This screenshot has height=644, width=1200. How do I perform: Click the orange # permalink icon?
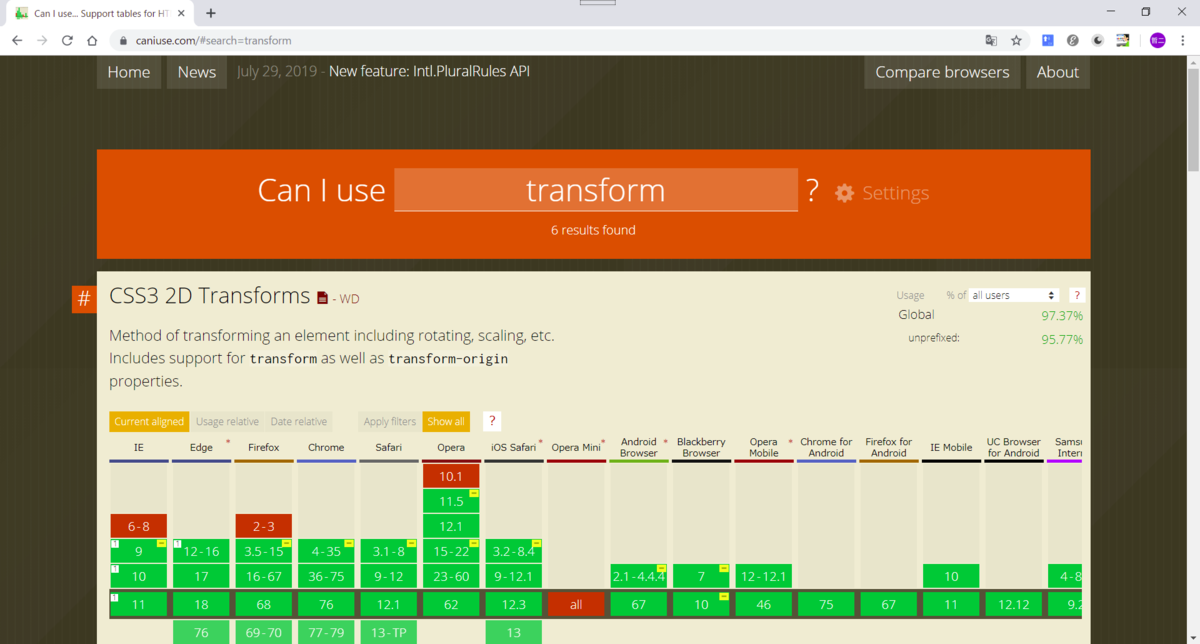pos(84,298)
